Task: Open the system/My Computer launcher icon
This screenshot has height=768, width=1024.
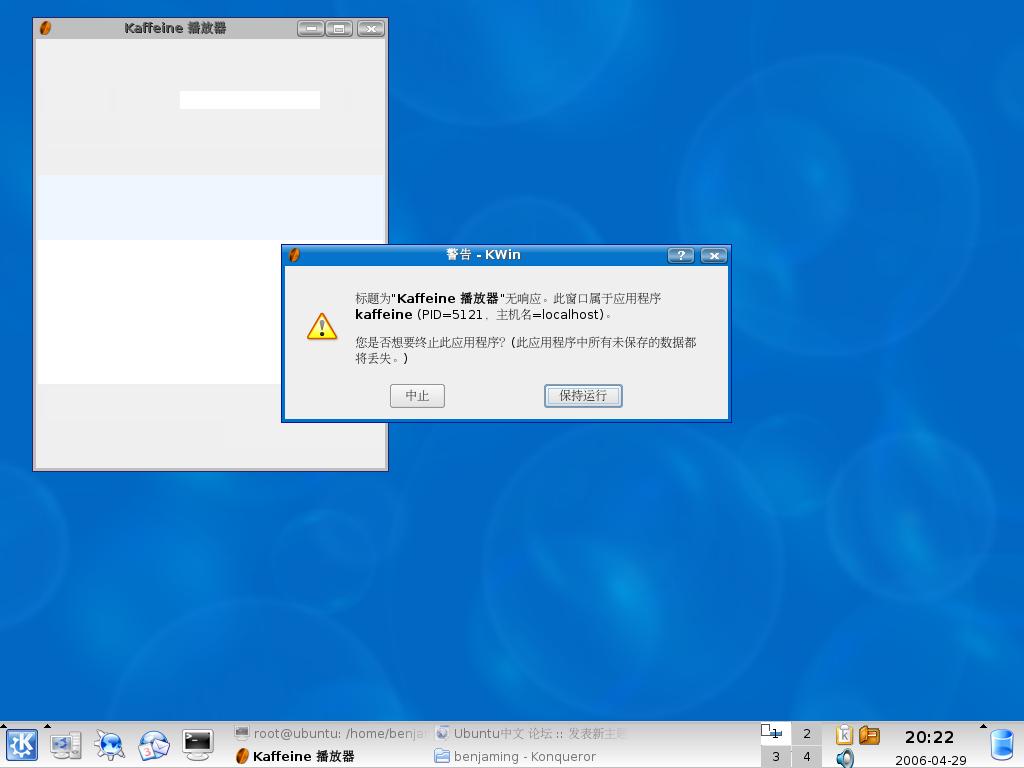Action: [x=66, y=745]
